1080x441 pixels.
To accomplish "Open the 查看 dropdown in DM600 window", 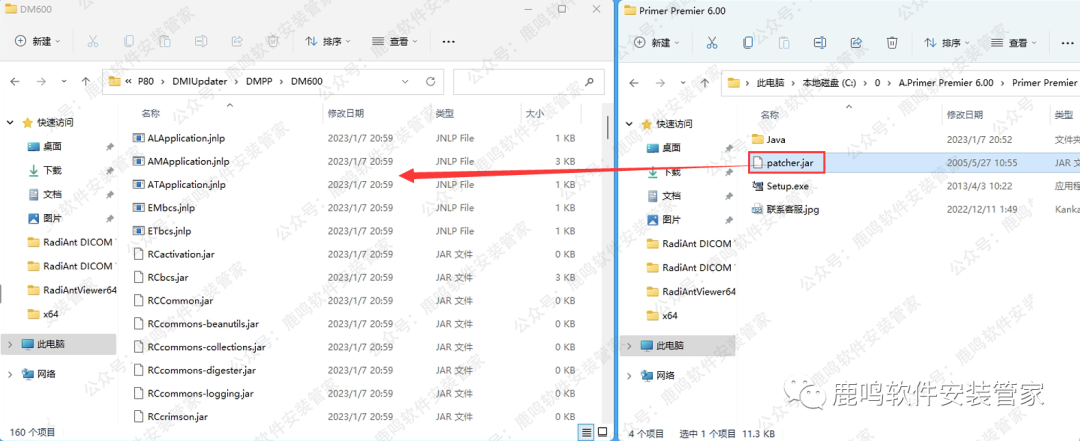I will click(x=395, y=41).
